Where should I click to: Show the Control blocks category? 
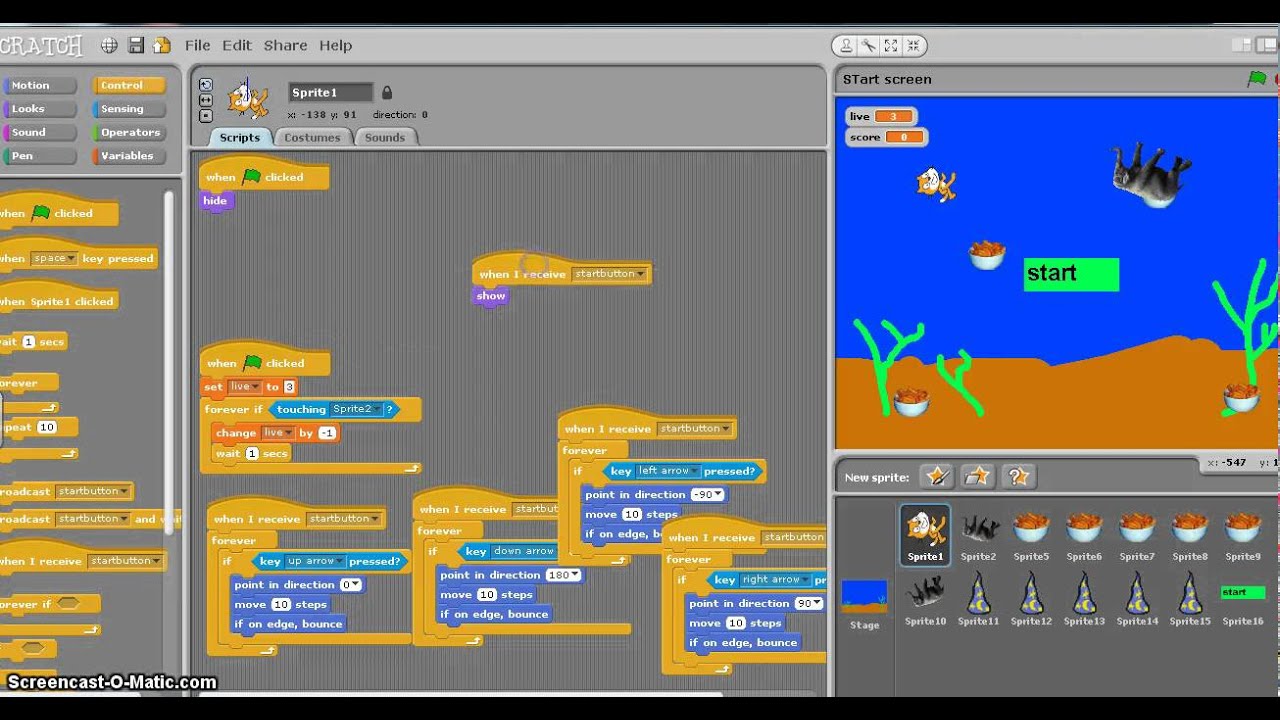click(x=129, y=86)
